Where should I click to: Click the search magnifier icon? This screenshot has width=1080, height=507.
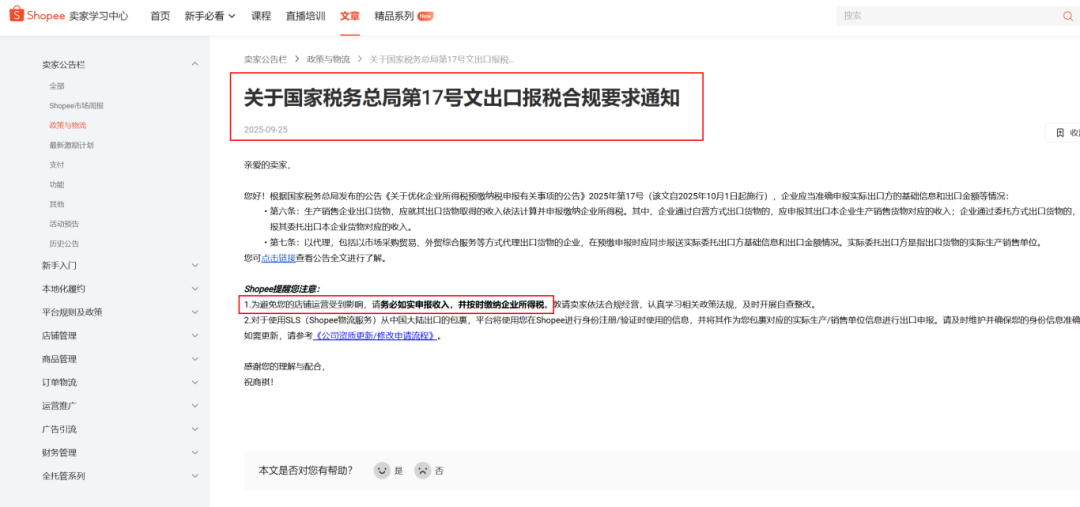click(1068, 16)
